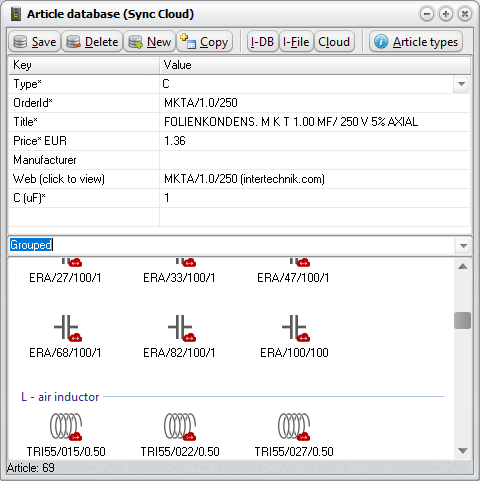Click the Price EUR value field
Image resolution: width=480 pixels, height=481 pixels.
pyautogui.click(x=315, y=141)
